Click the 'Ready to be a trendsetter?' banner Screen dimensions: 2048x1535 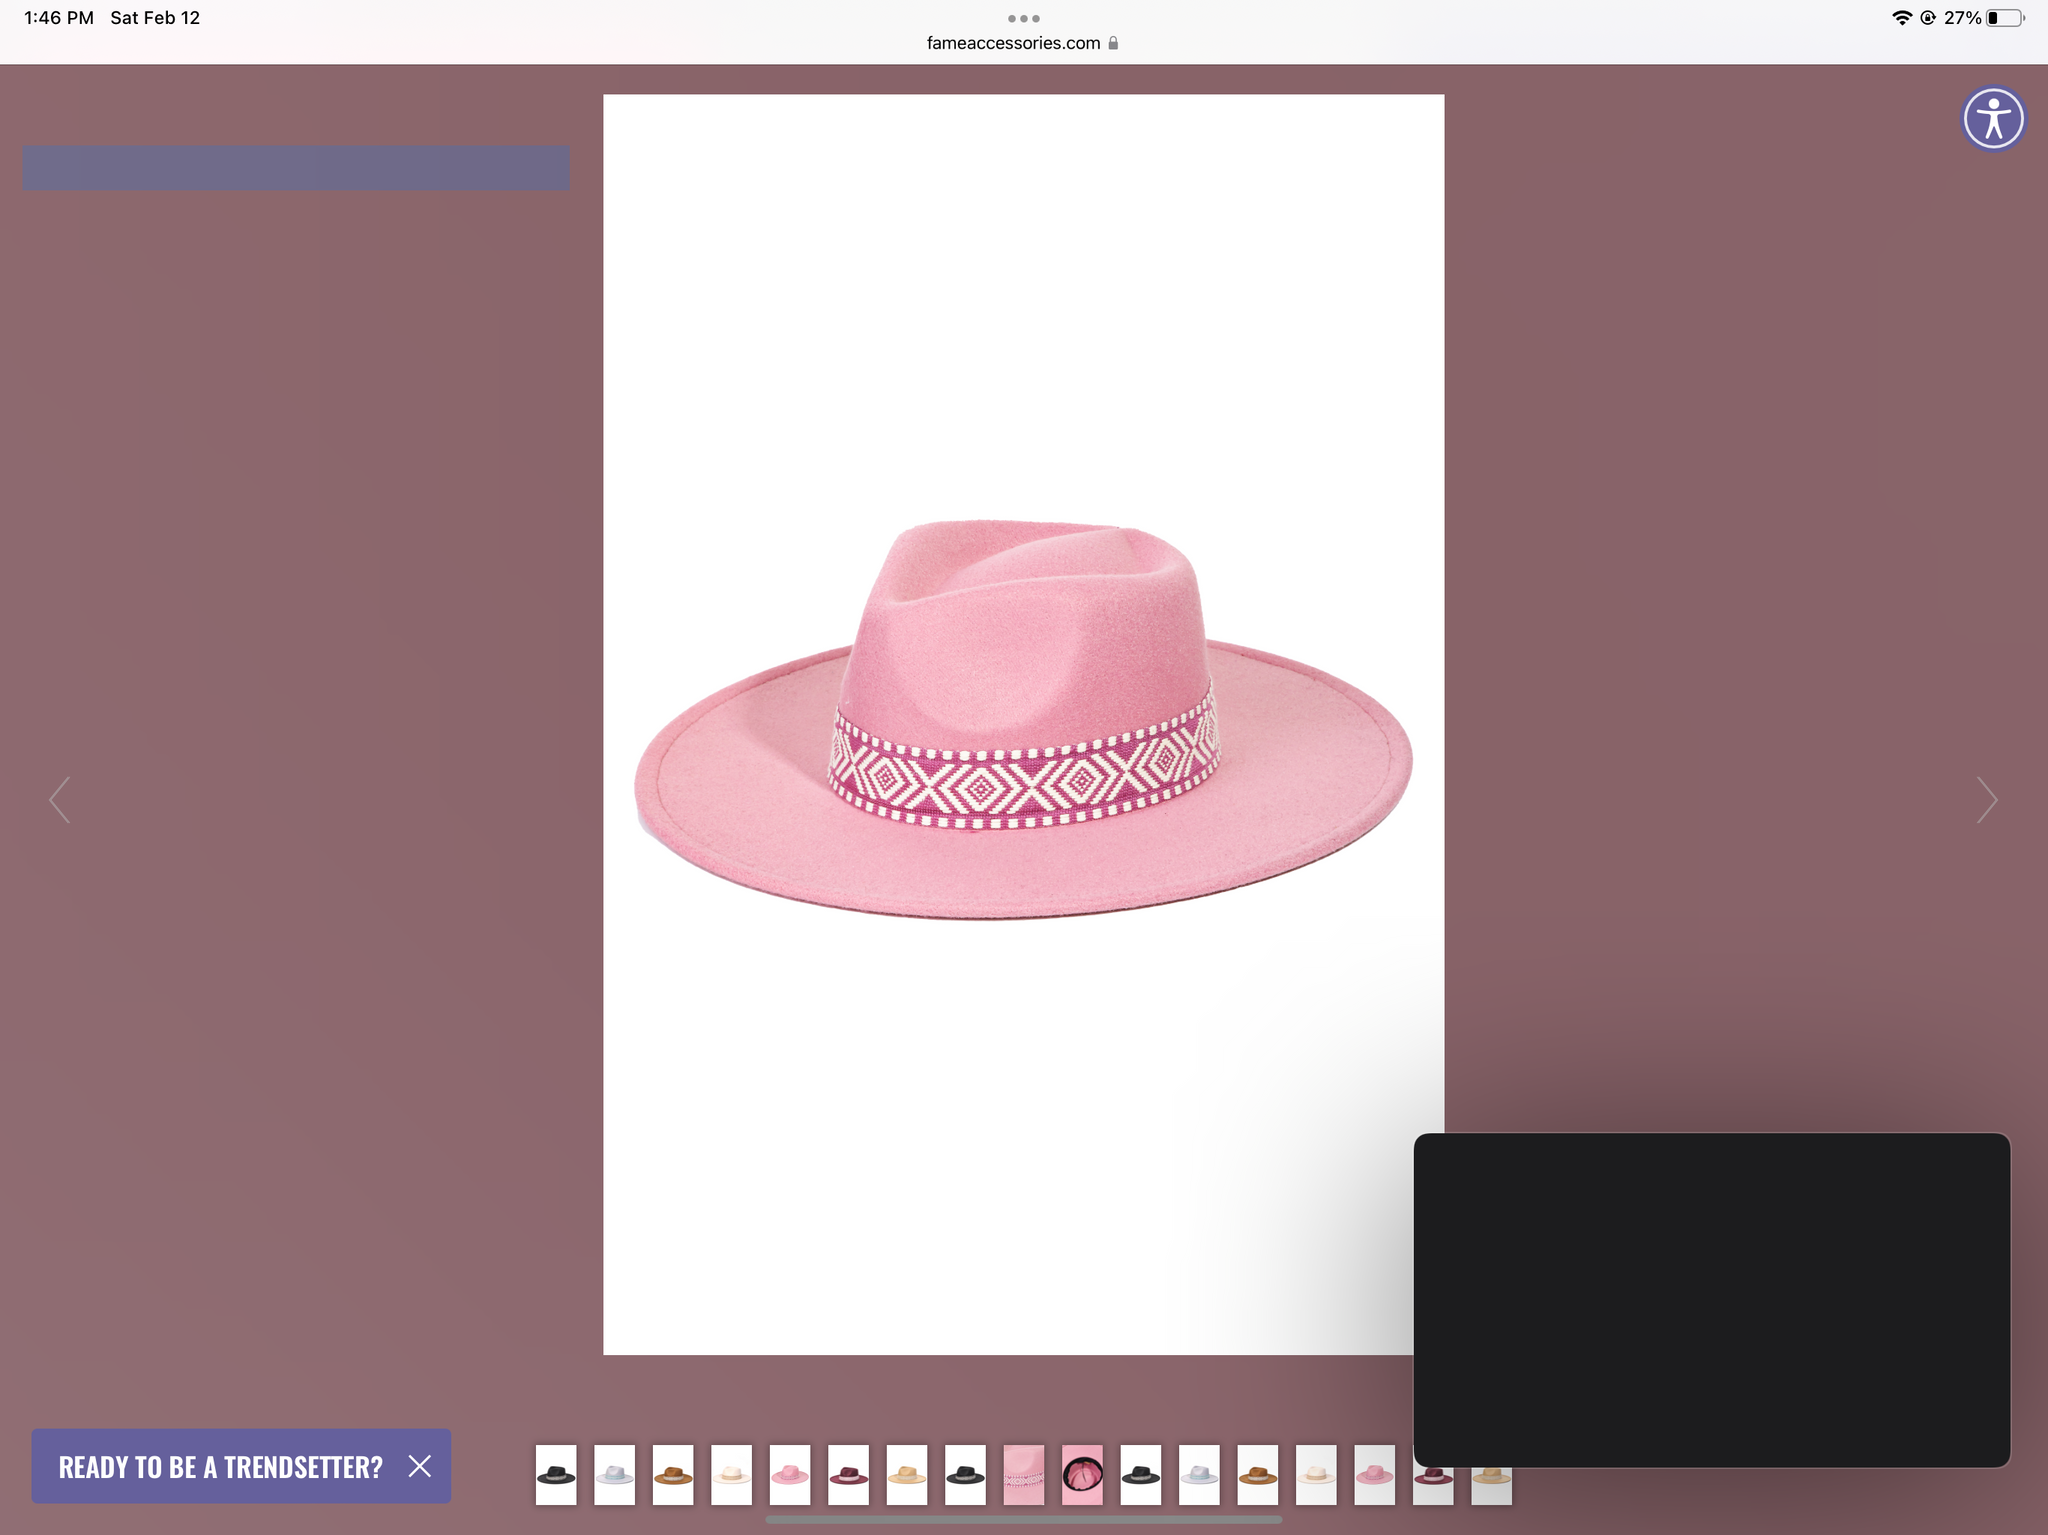(x=220, y=1467)
